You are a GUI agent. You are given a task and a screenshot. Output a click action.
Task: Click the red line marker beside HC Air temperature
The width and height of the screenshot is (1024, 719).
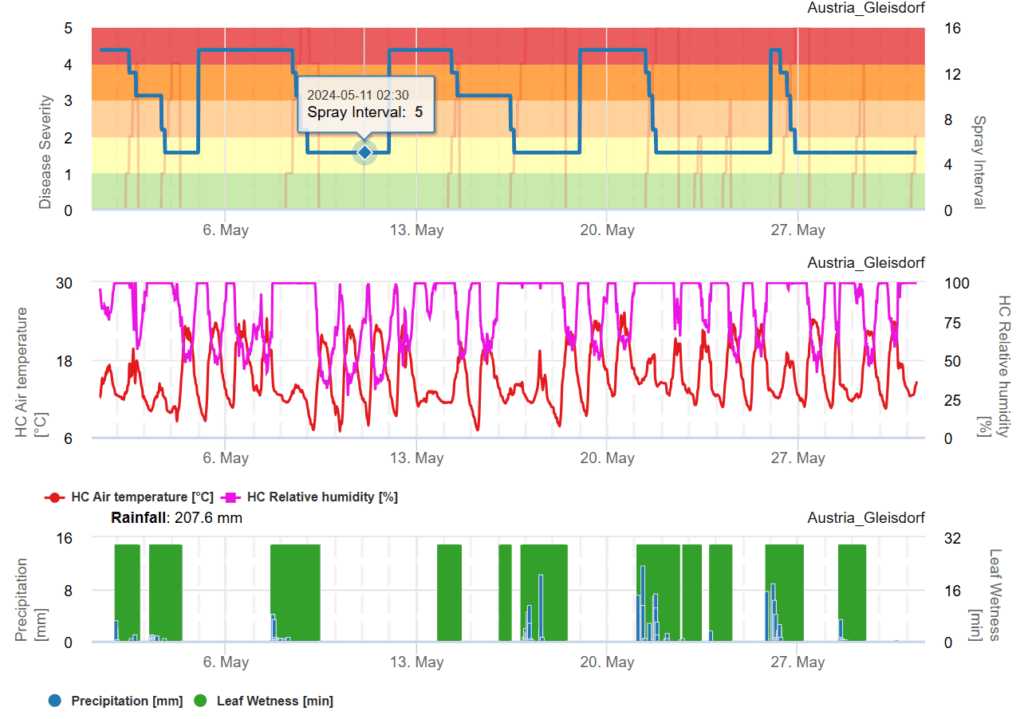54,497
